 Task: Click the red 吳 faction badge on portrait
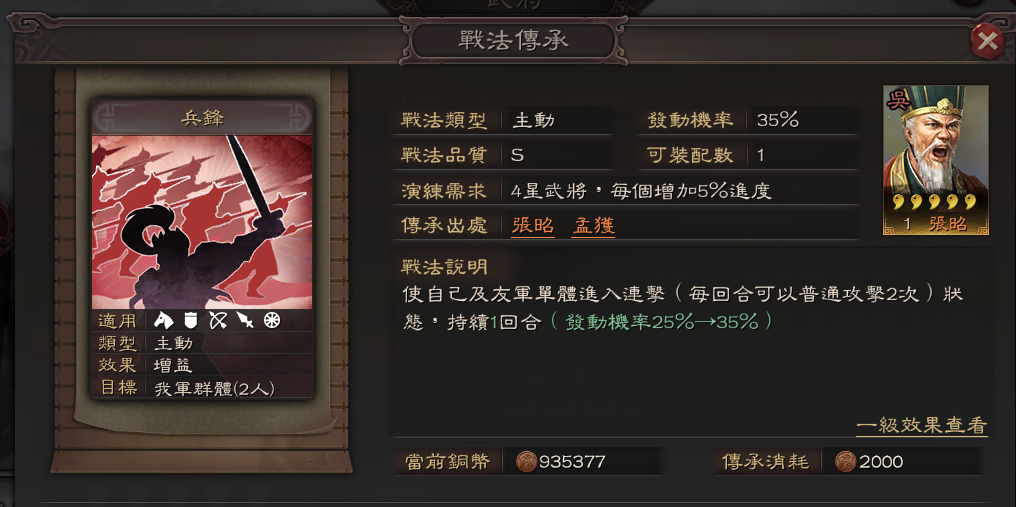click(898, 100)
